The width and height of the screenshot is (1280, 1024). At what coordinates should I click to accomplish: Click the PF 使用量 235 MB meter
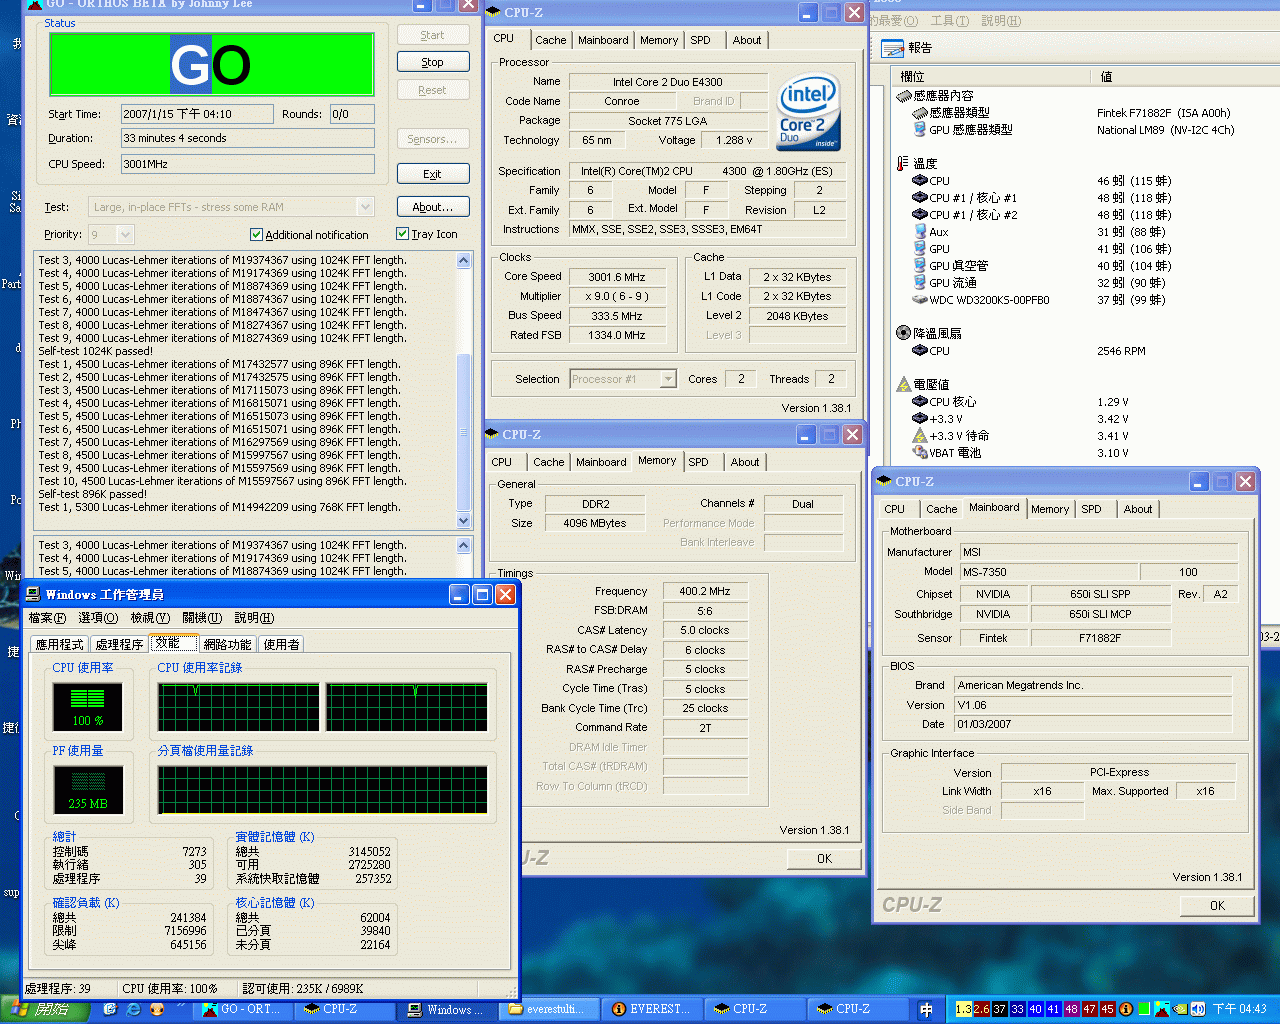[87, 790]
